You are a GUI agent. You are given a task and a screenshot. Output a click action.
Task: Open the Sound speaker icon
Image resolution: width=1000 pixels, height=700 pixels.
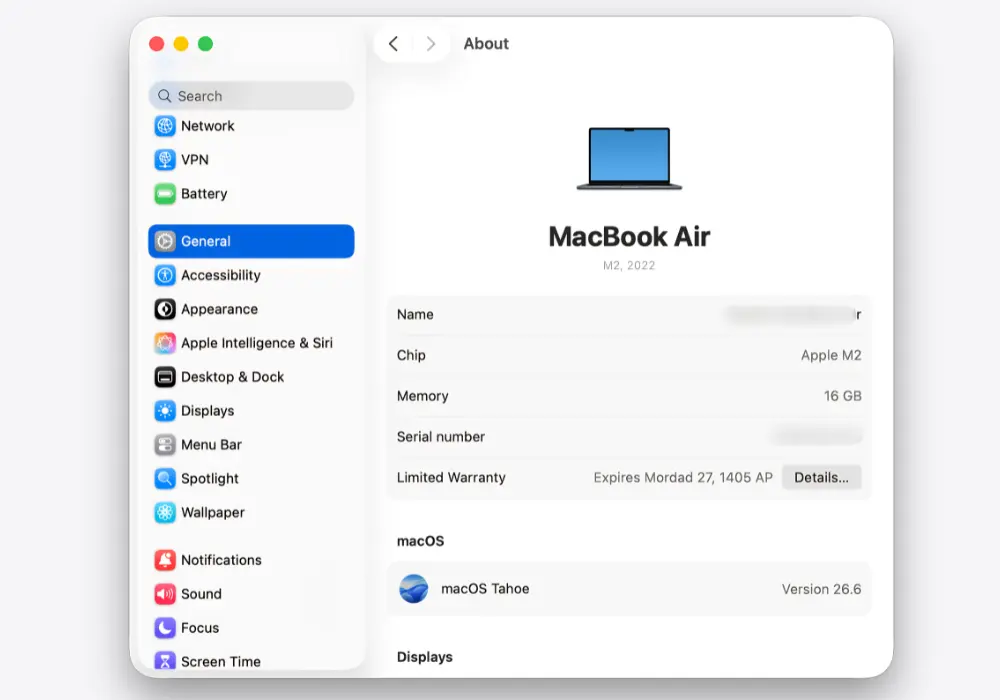point(165,594)
